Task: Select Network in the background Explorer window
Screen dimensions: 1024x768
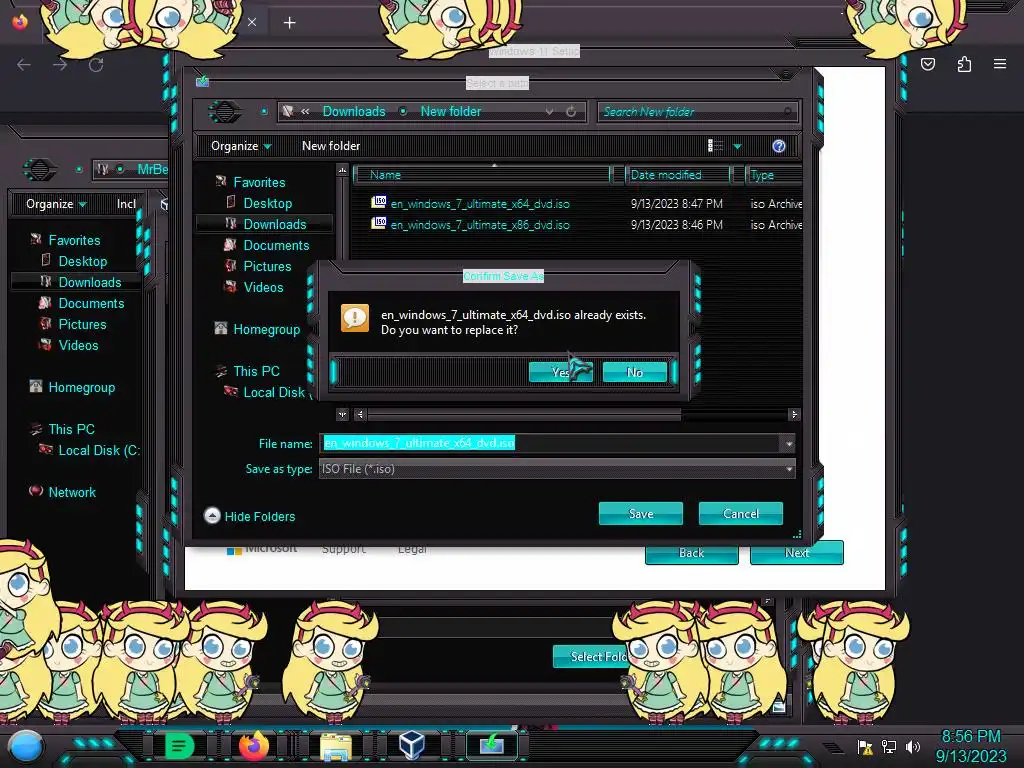Action: pyautogui.click(x=72, y=492)
